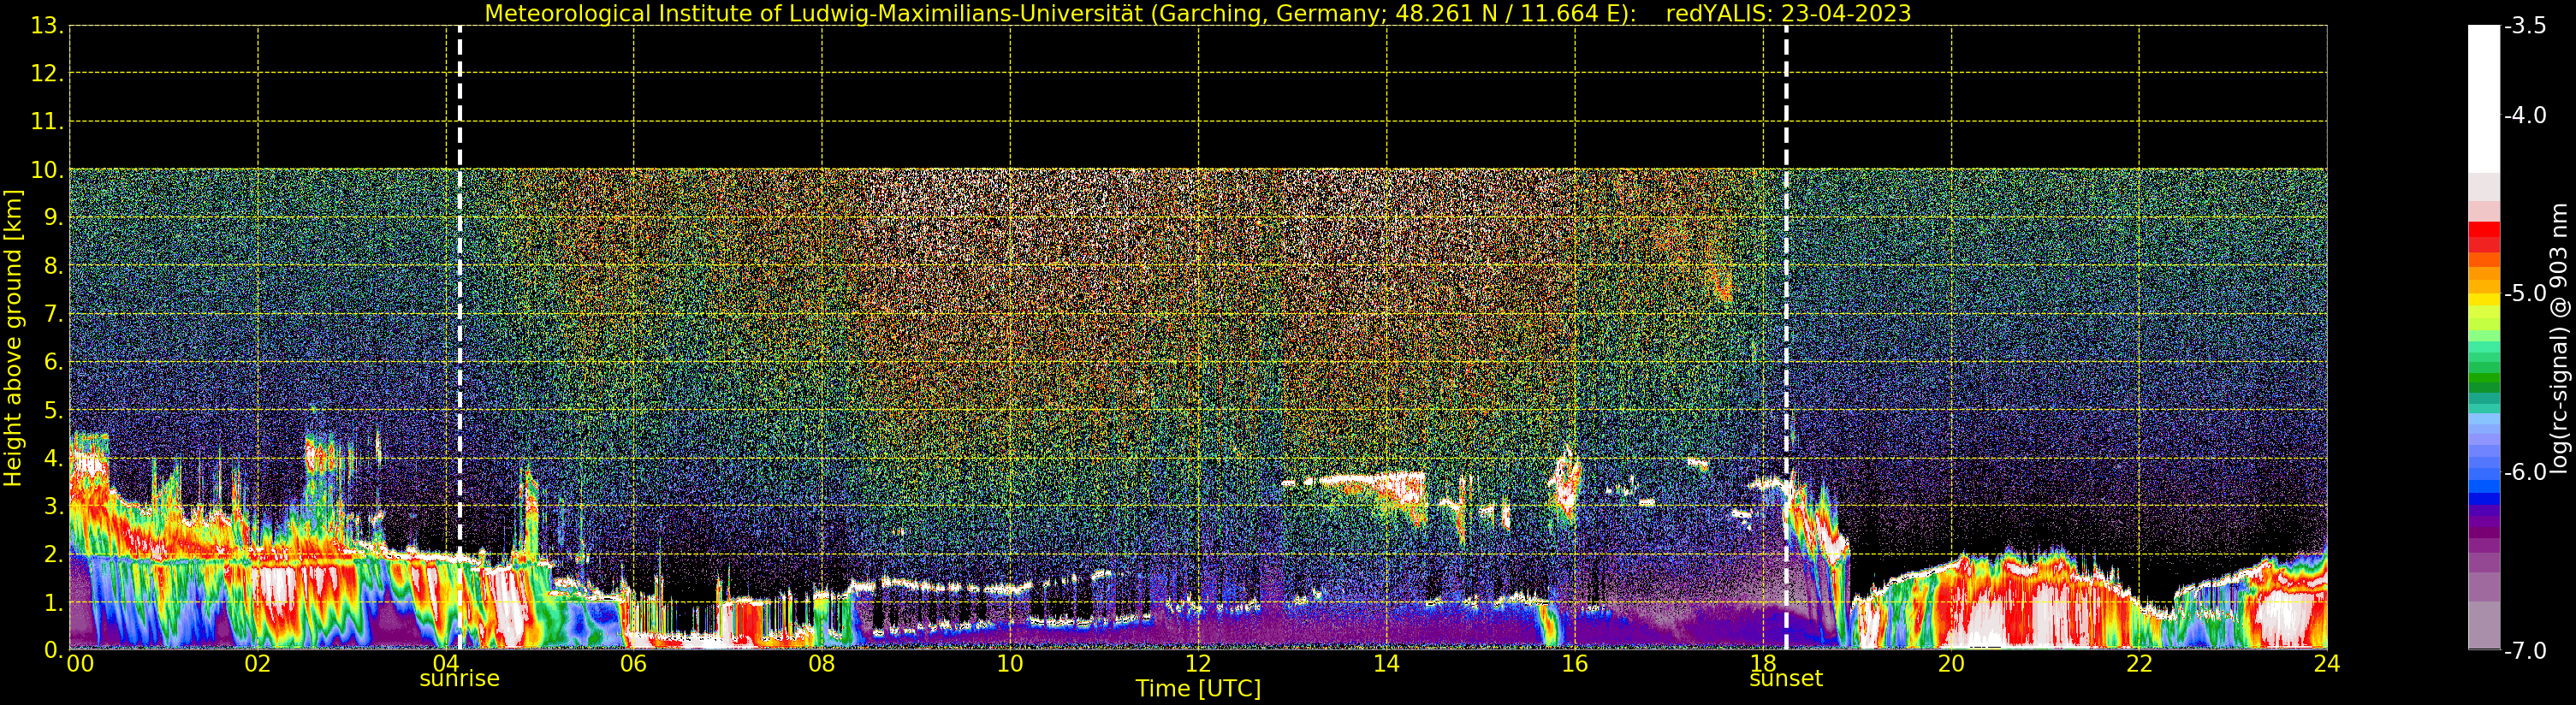The height and width of the screenshot is (705, 2576).
Task: Click the 'sunrise' label under the time axis
Action: pyautogui.click(x=459, y=679)
